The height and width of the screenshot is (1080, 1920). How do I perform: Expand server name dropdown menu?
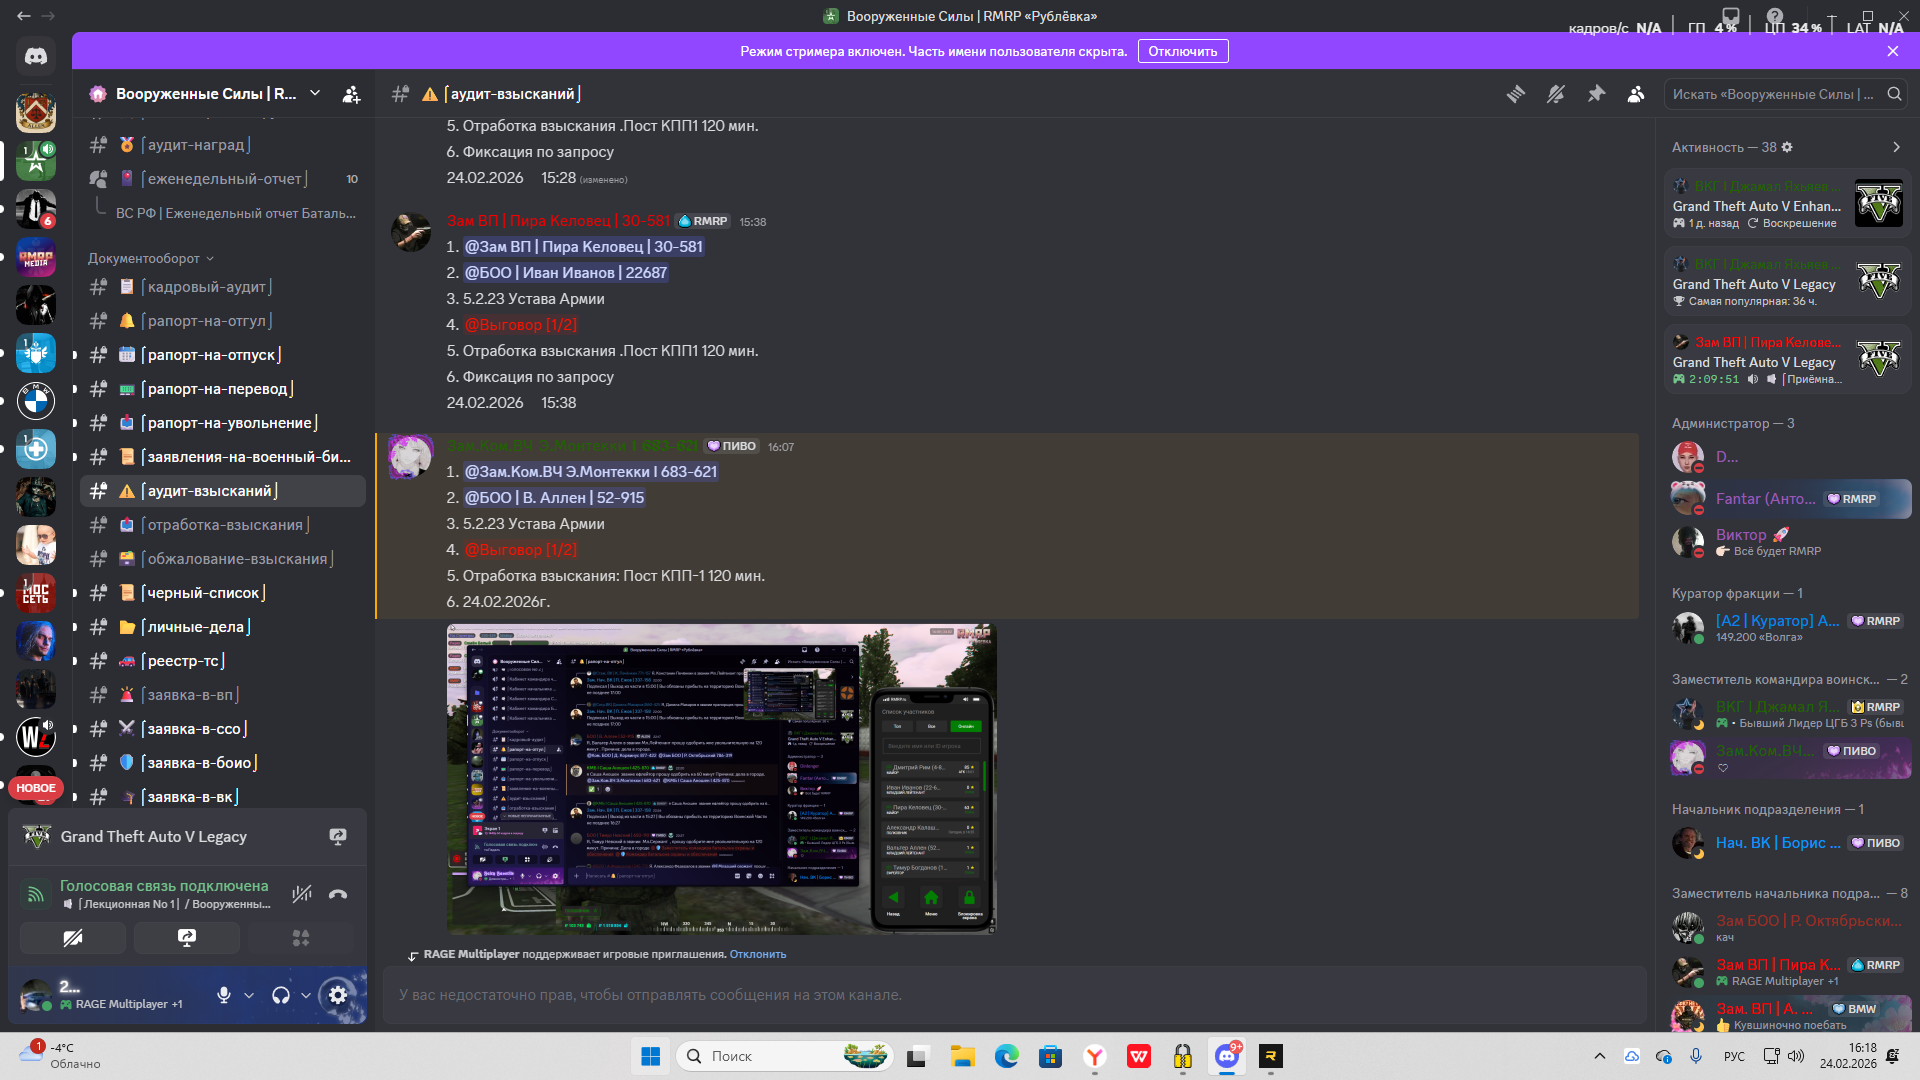315,93
